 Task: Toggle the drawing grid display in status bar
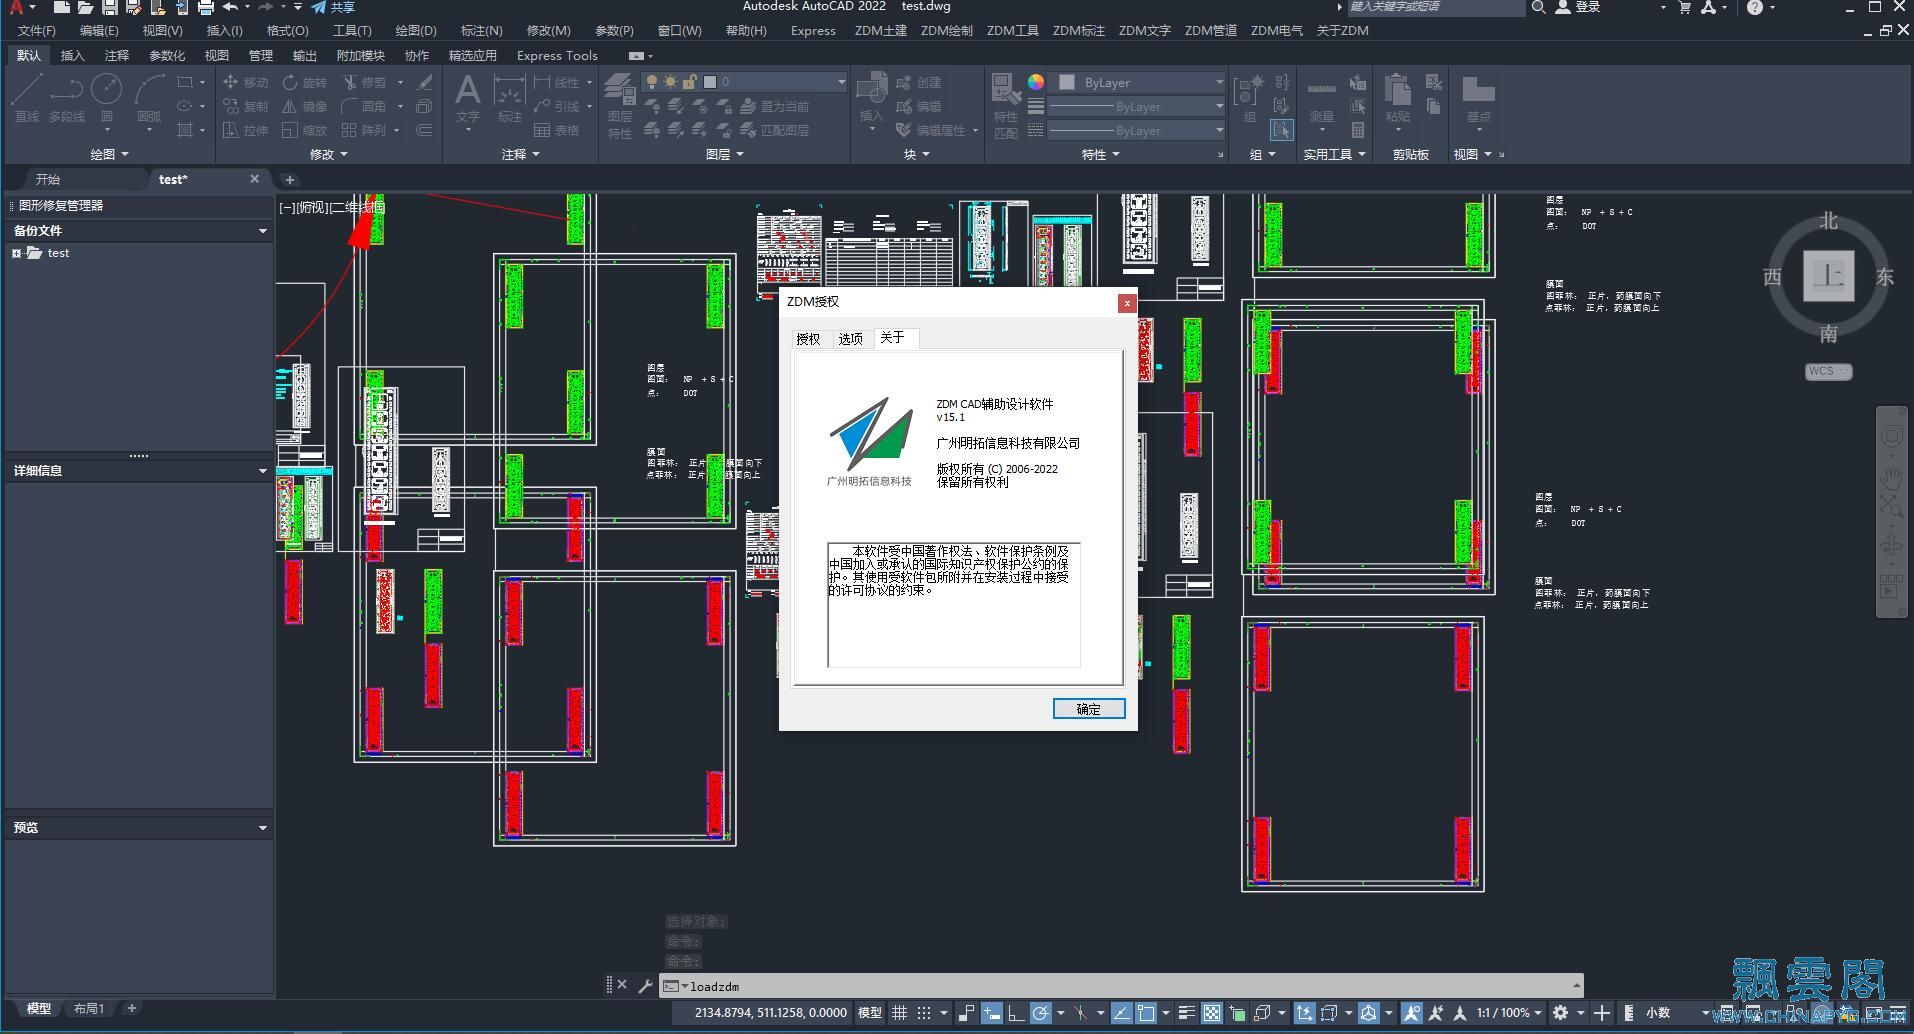click(x=899, y=1013)
